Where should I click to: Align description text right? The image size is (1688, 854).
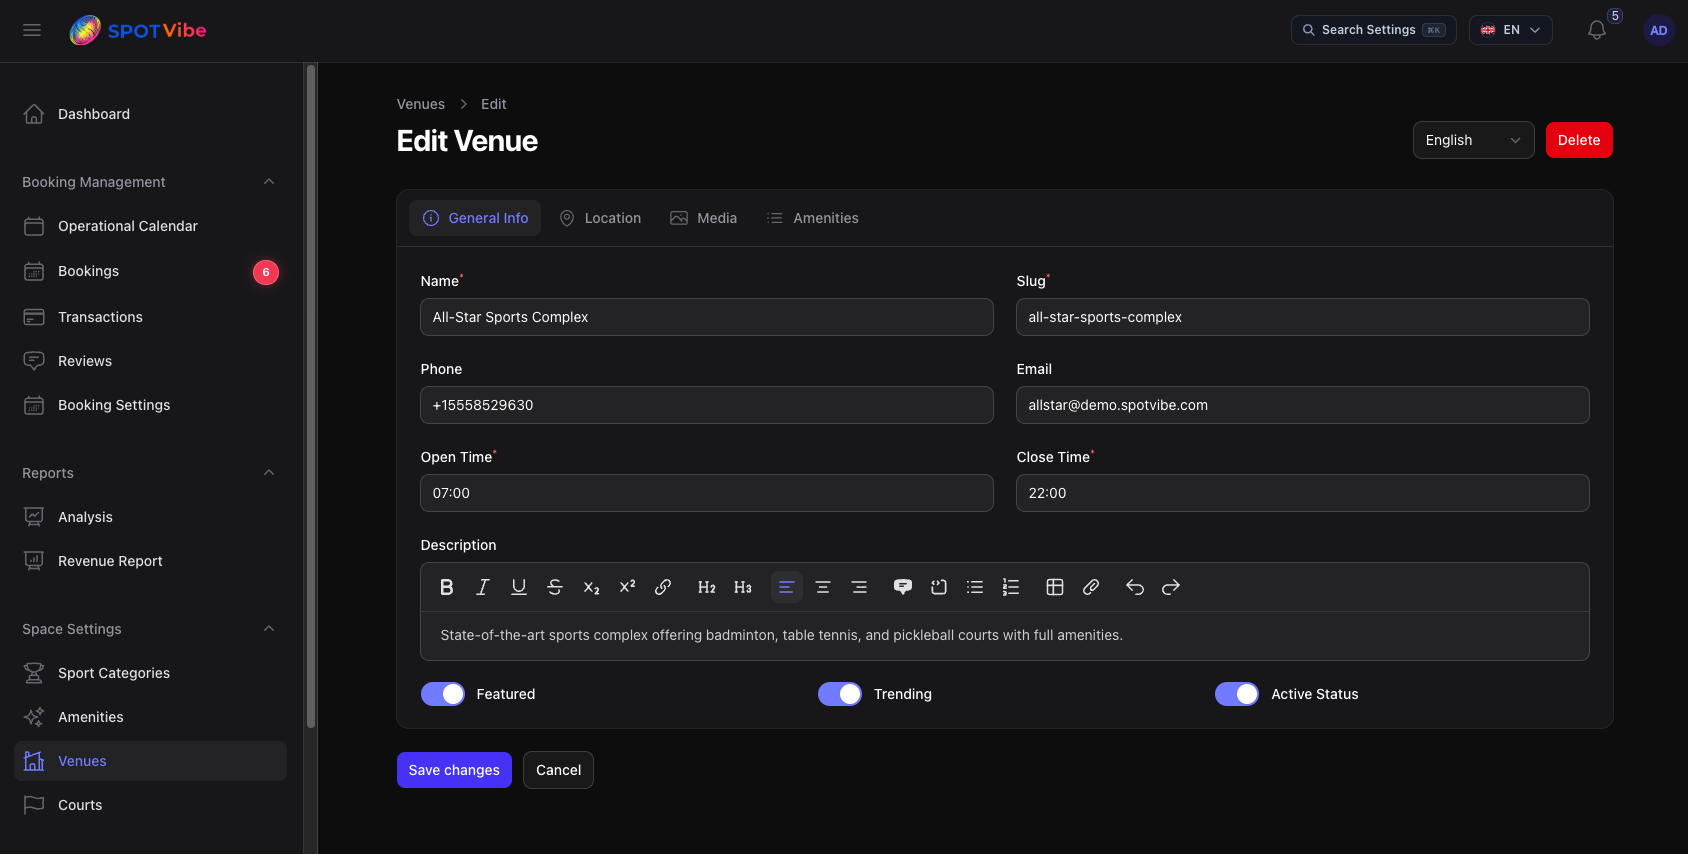tap(859, 587)
